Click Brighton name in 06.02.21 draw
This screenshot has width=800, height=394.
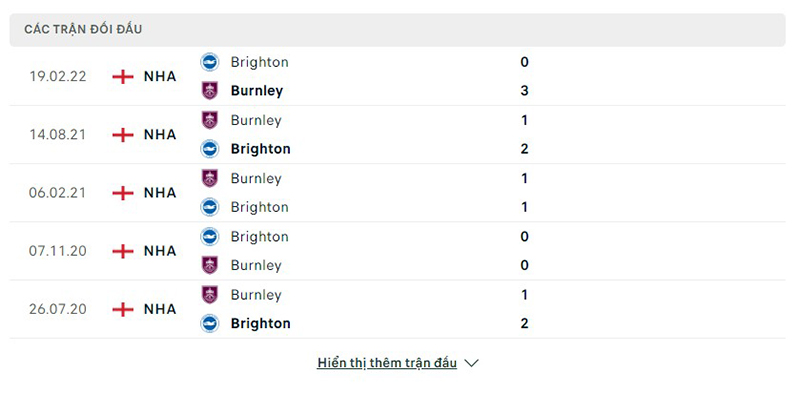point(260,207)
